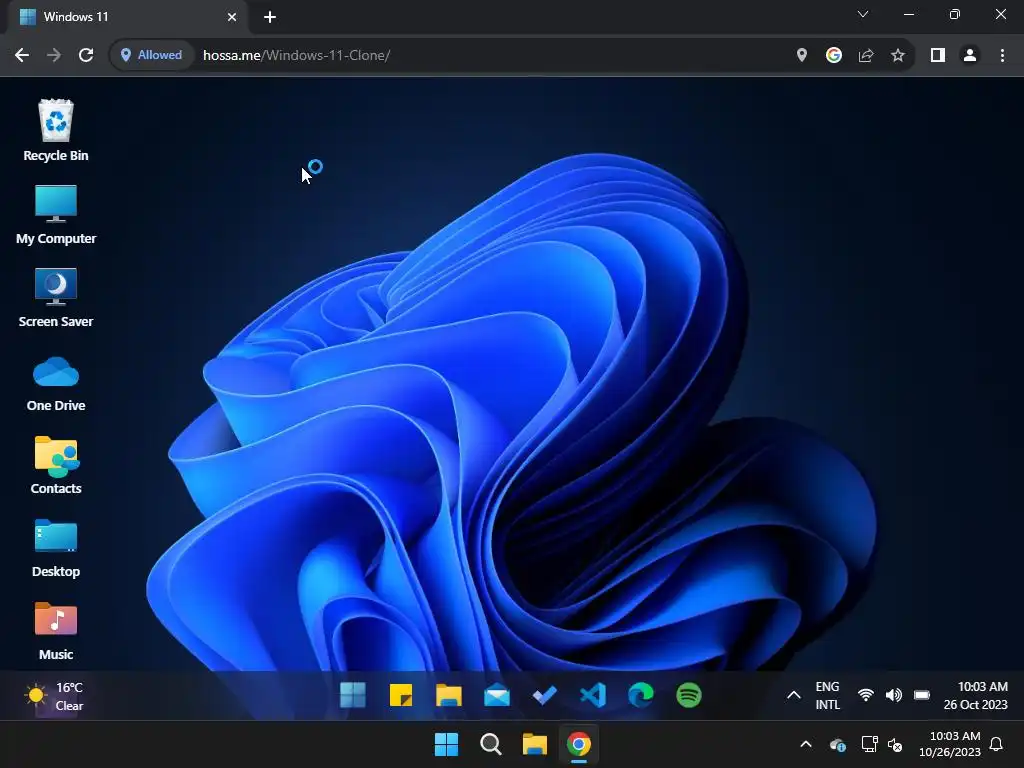
Task: Open the clone's 26 Oct 2023 clock
Action: pos(975,696)
